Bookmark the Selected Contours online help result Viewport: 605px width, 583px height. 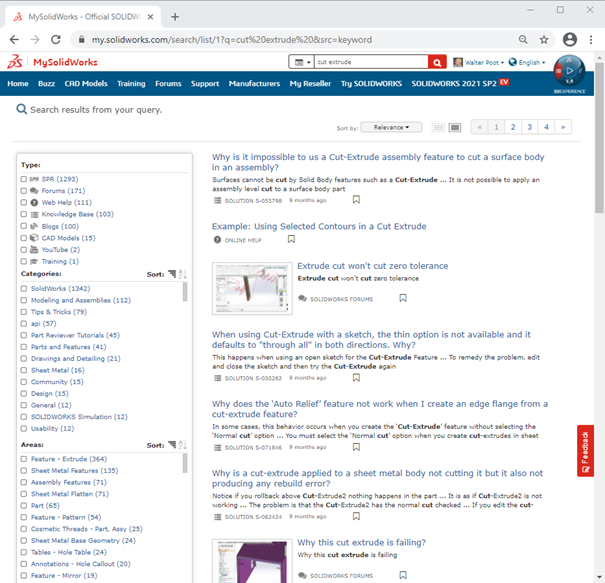[x=291, y=239]
